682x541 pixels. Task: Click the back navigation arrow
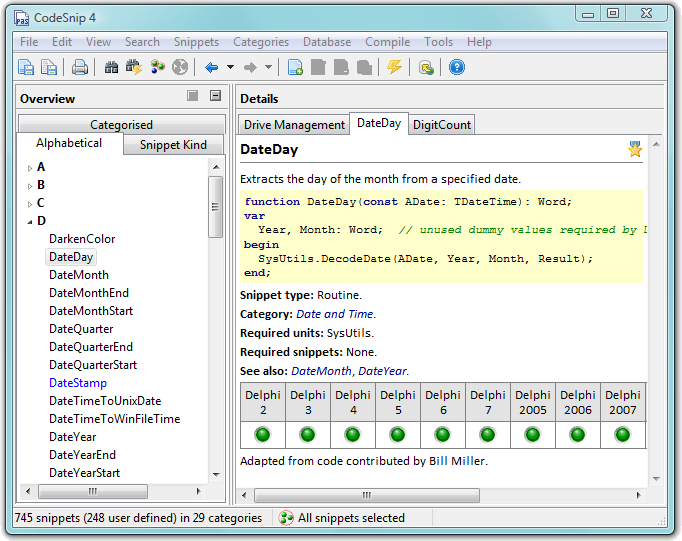click(x=211, y=68)
